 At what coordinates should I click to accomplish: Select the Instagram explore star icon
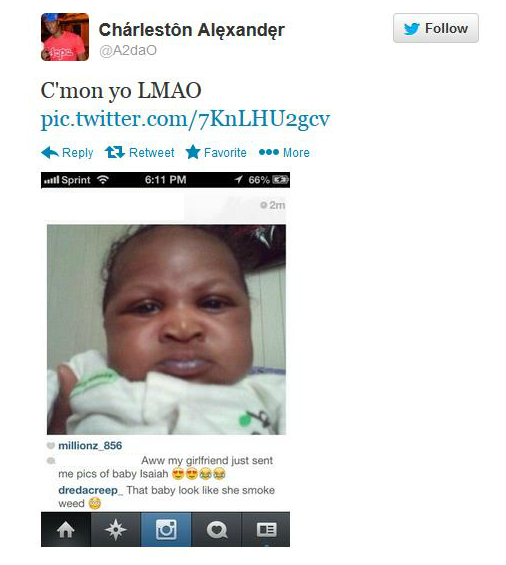coord(115,529)
